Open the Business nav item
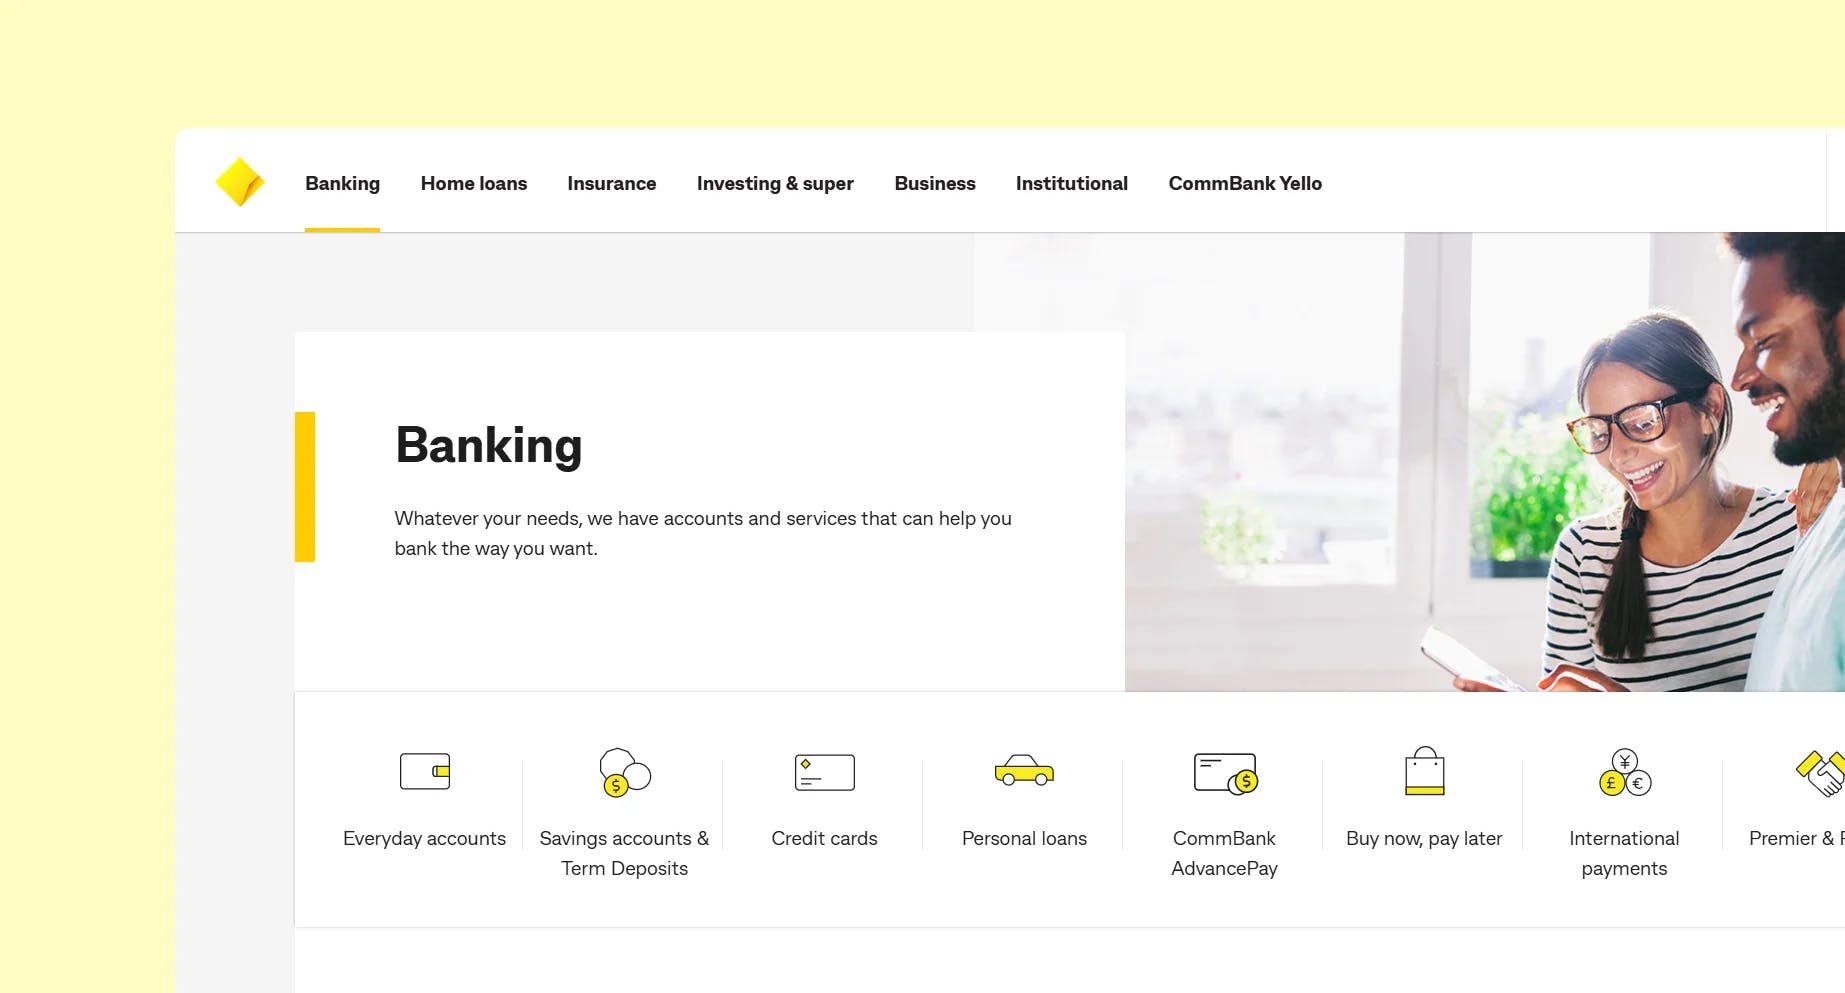Viewport: 1845px width, 993px height. (935, 183)
